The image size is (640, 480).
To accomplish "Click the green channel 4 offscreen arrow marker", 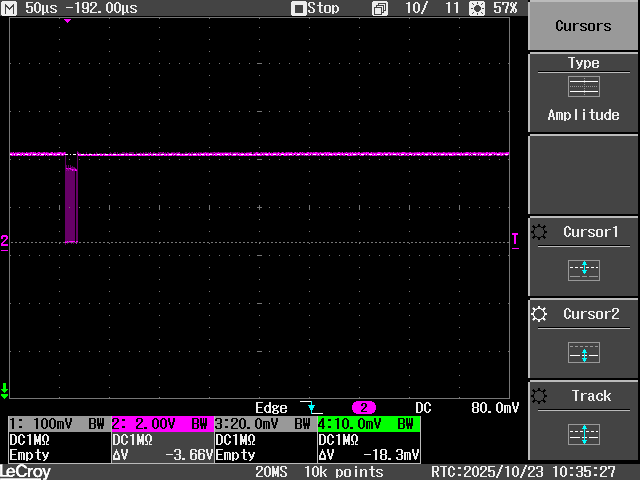I will (4, 391).
